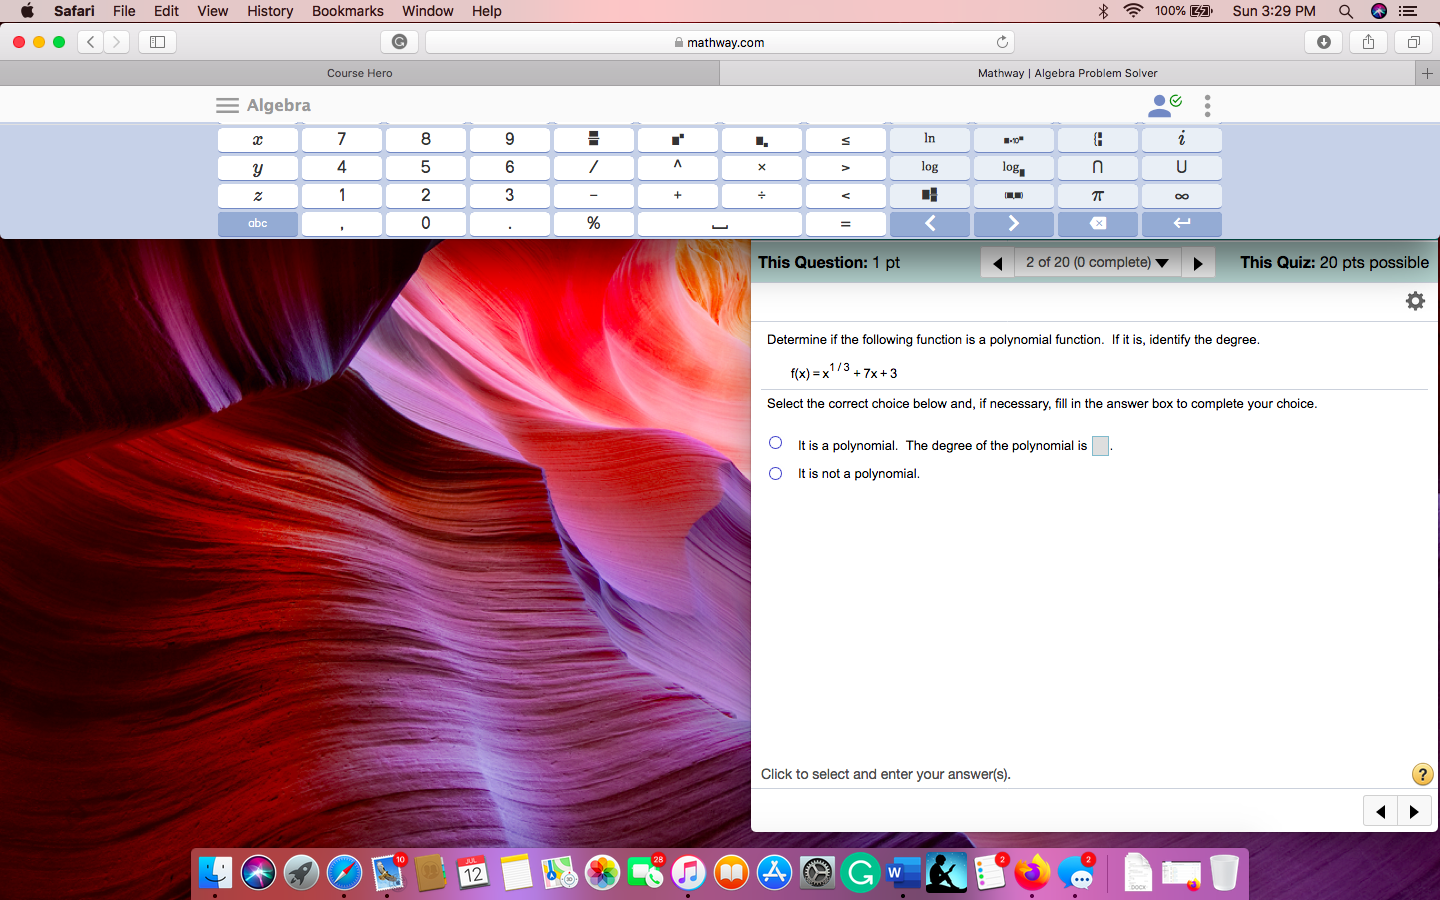
Task: Tap the pi symbol key
Action: pyautogui.click(x=1097, y=195)
